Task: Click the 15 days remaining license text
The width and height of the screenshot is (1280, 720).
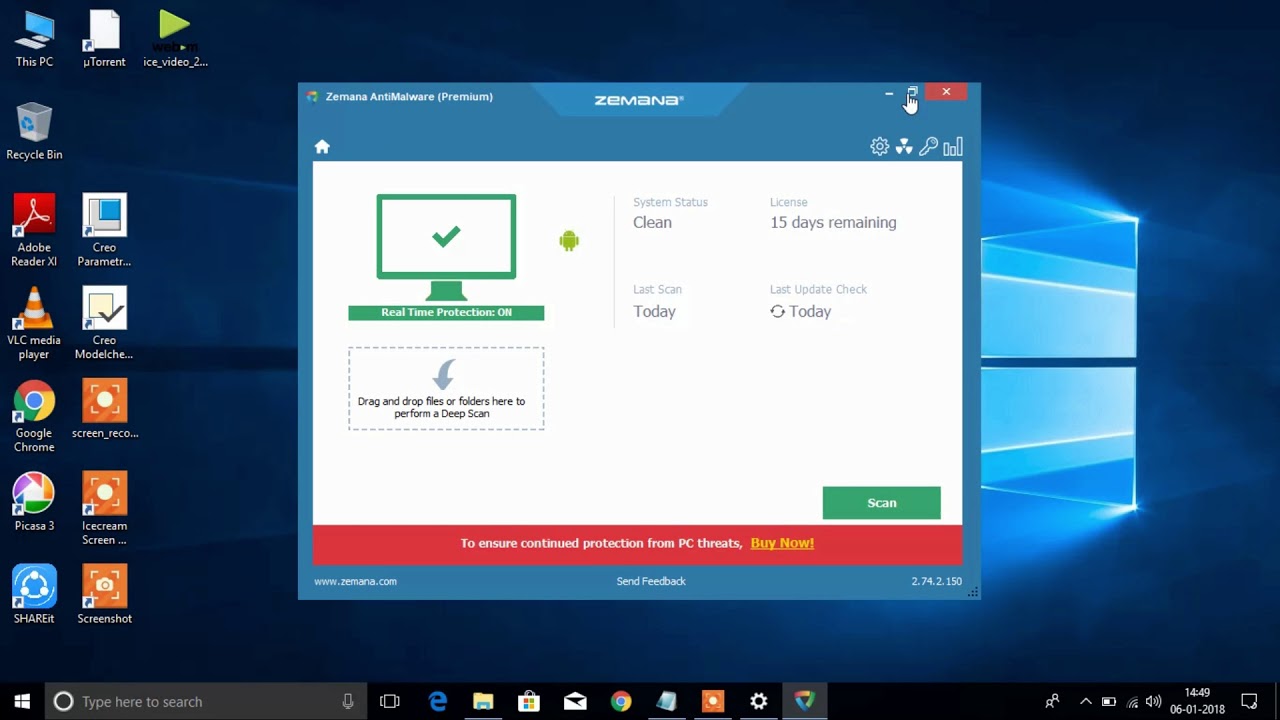Action: coord(833,222)
